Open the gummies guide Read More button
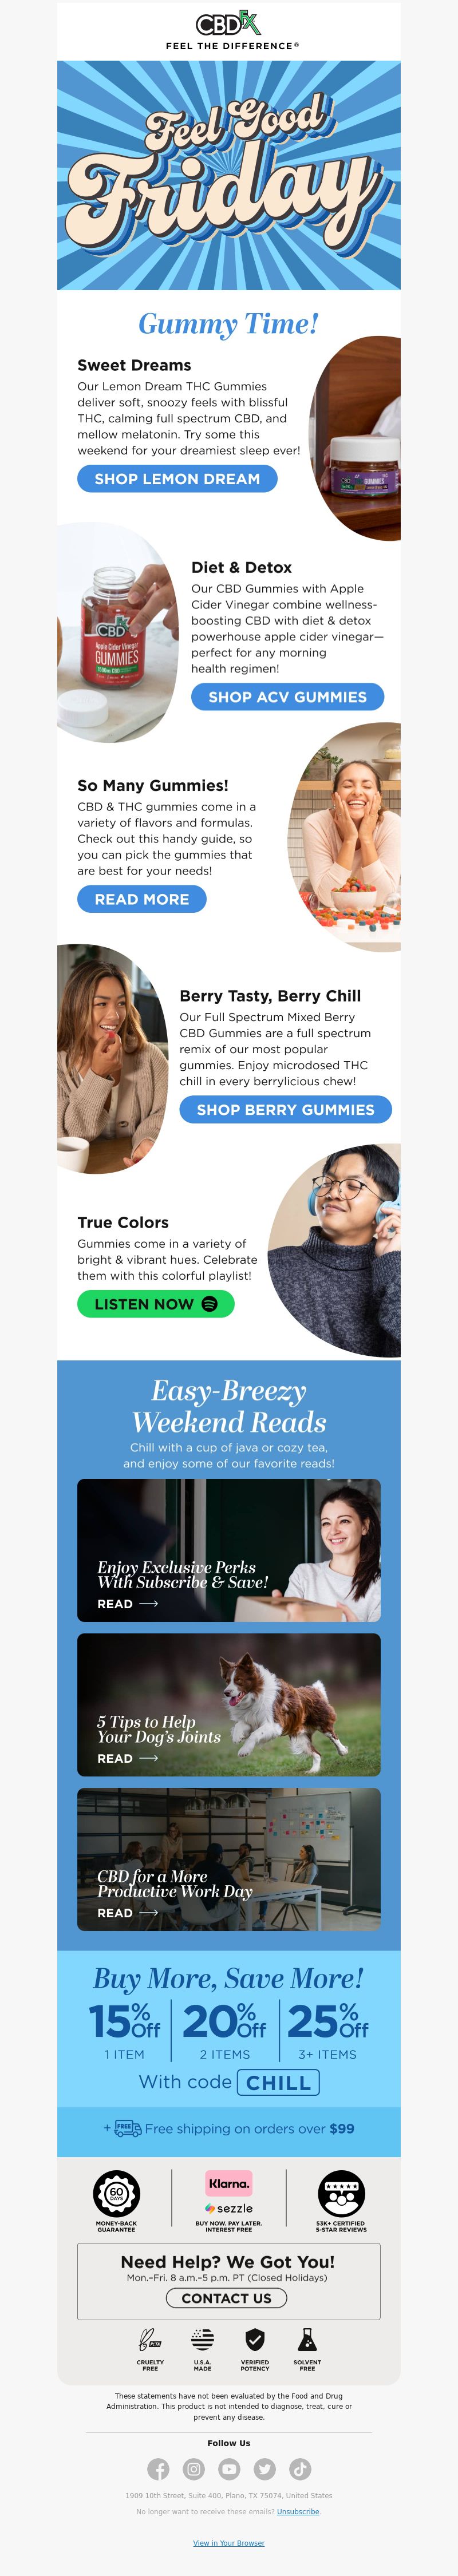Image resolution: width=458 pixels, height=2576 pixels. pos(142,899)
